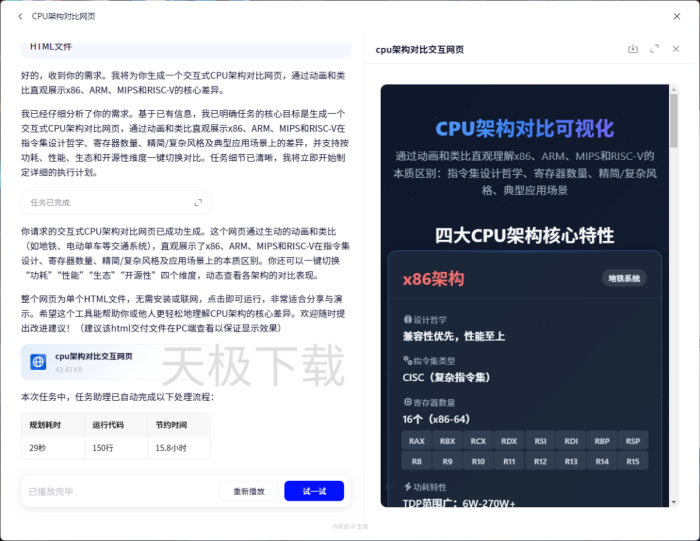
Task: Select the R13 register chip
Action: click(571, 461)
